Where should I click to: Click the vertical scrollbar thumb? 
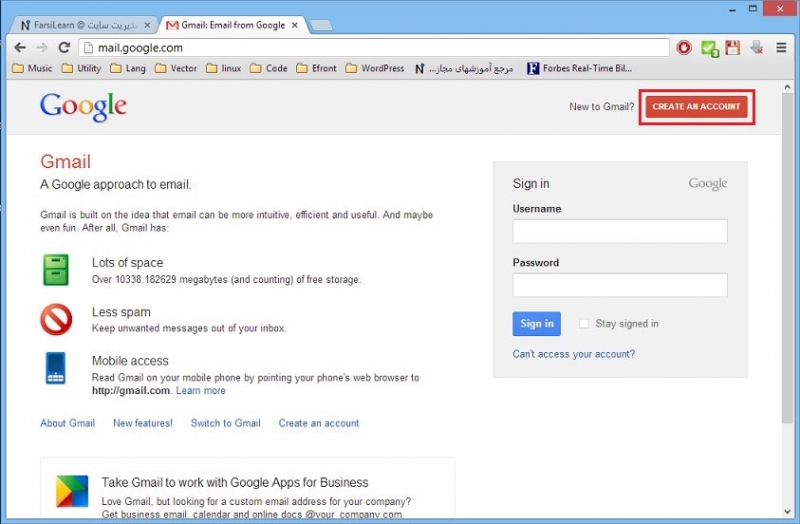(x=787, y=258)
